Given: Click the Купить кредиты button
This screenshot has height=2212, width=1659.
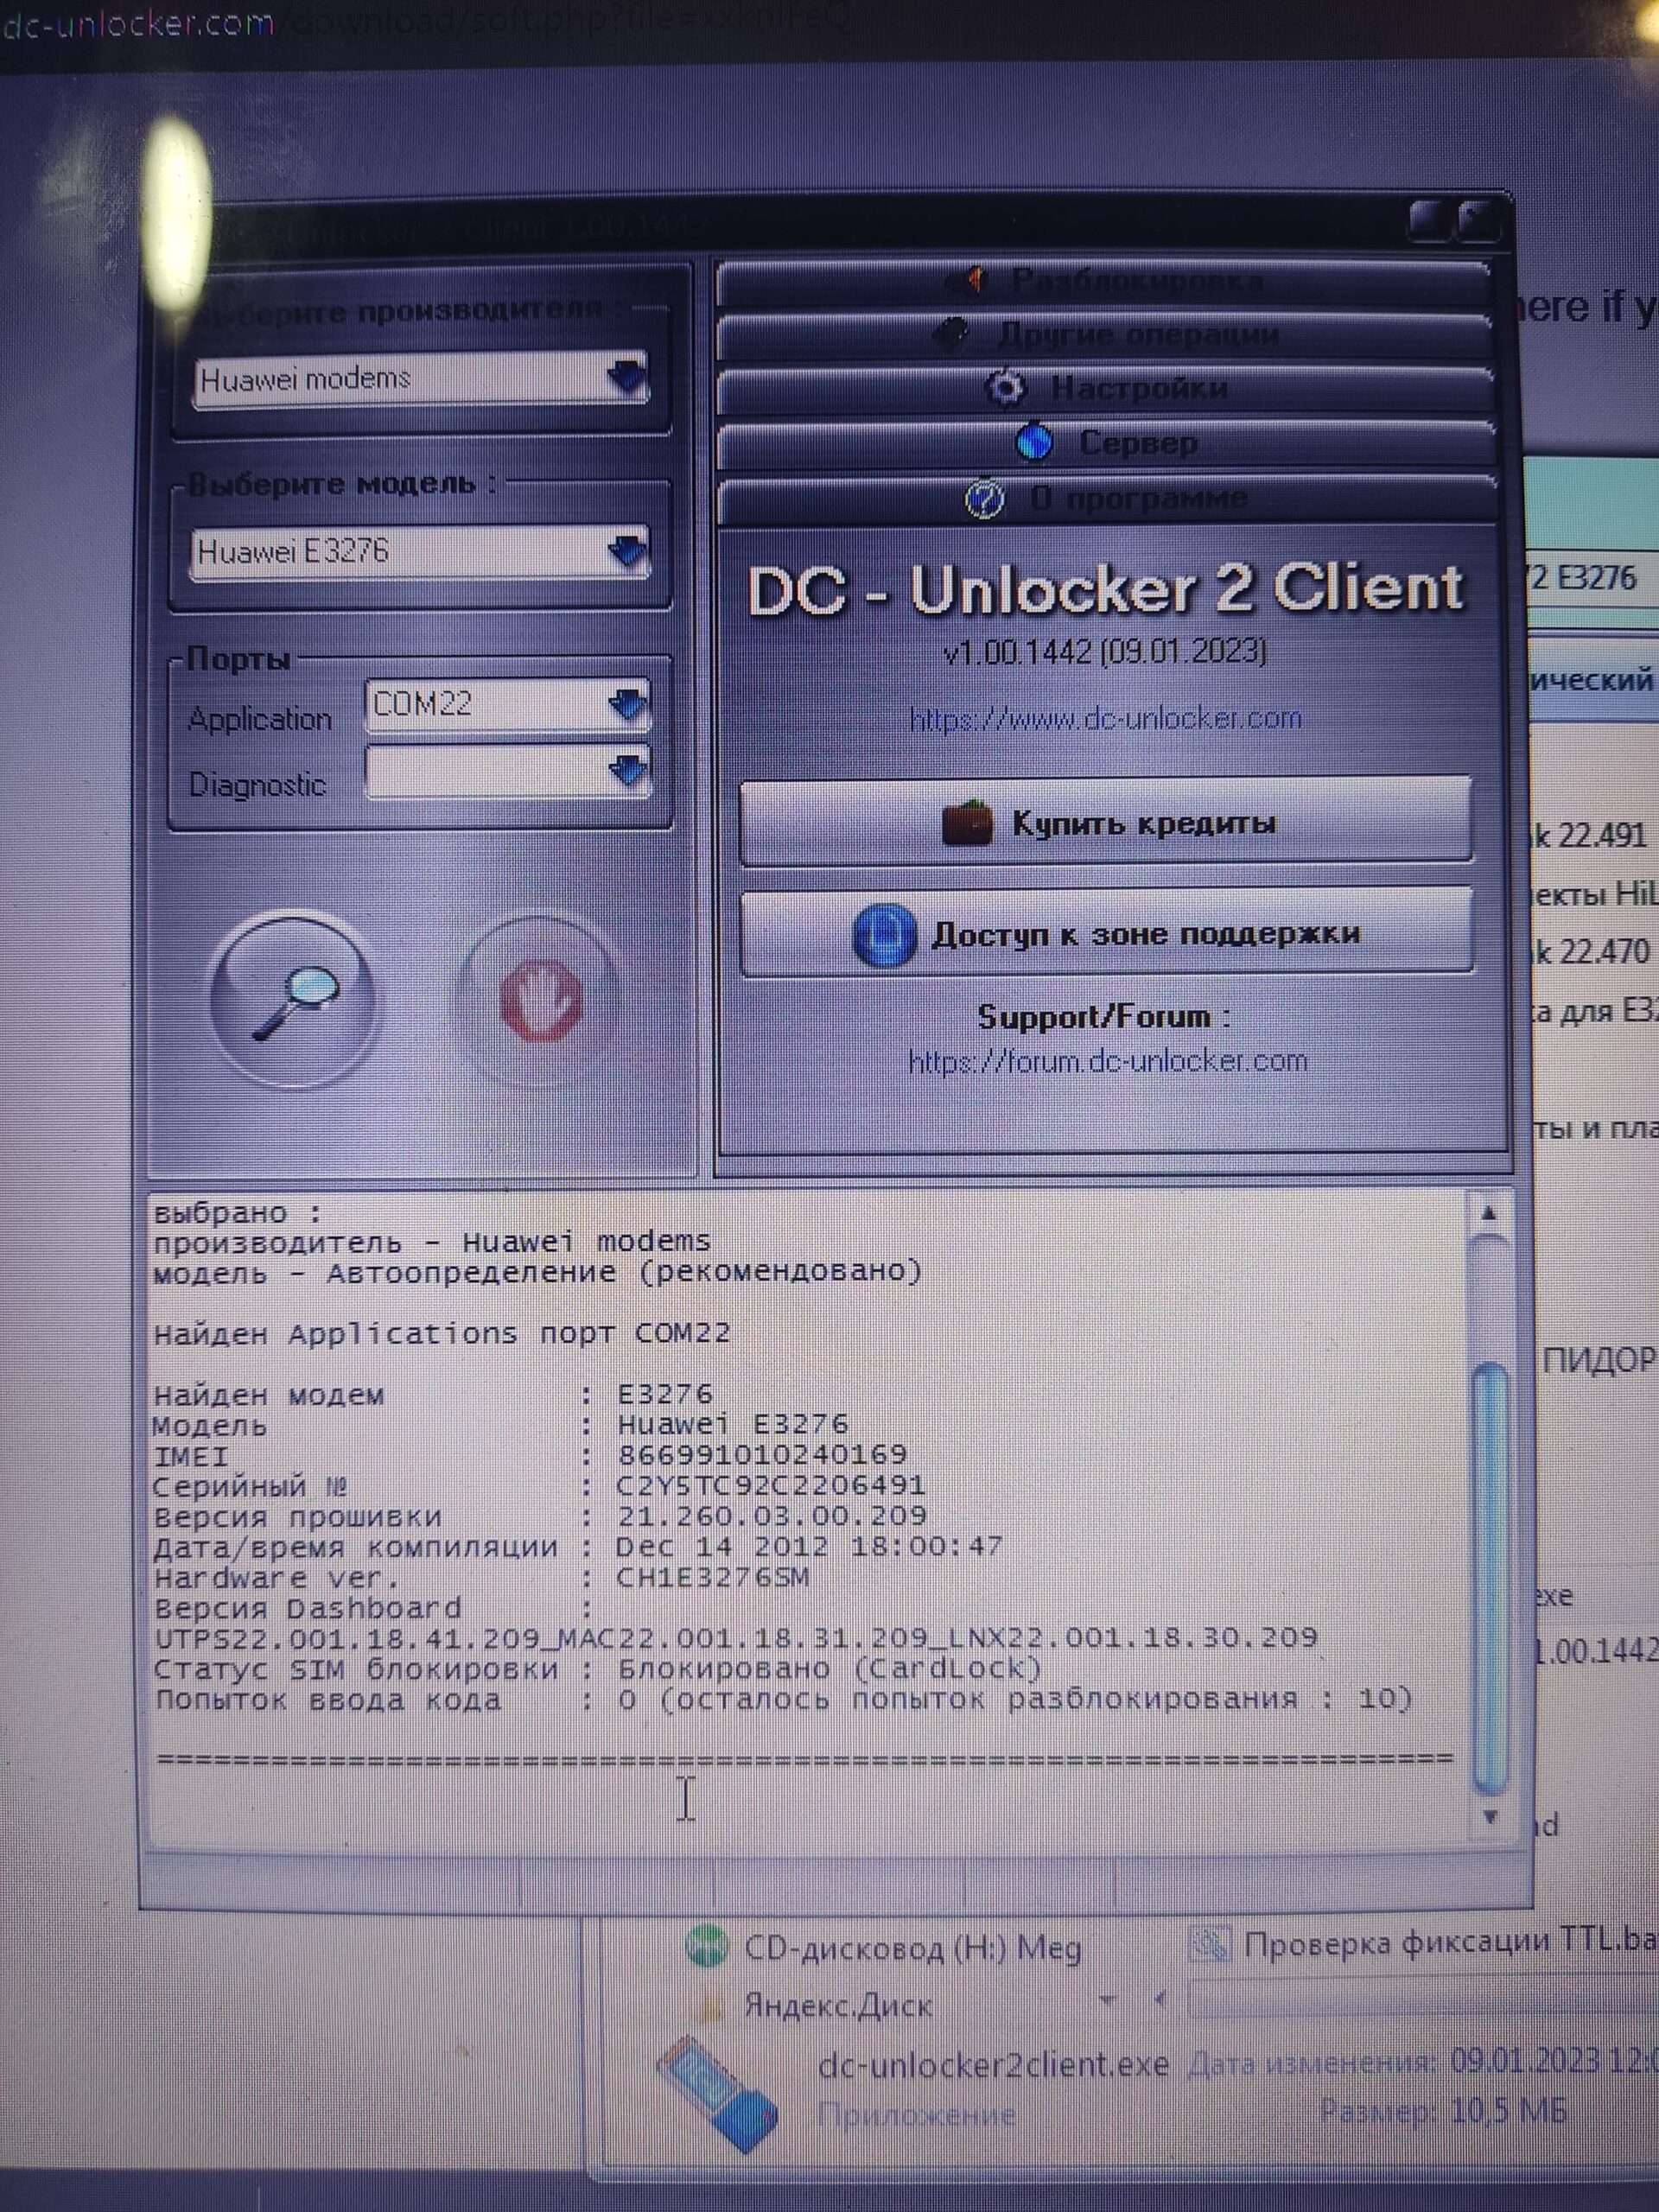Looking at the screenshot, I should 1106,822.
